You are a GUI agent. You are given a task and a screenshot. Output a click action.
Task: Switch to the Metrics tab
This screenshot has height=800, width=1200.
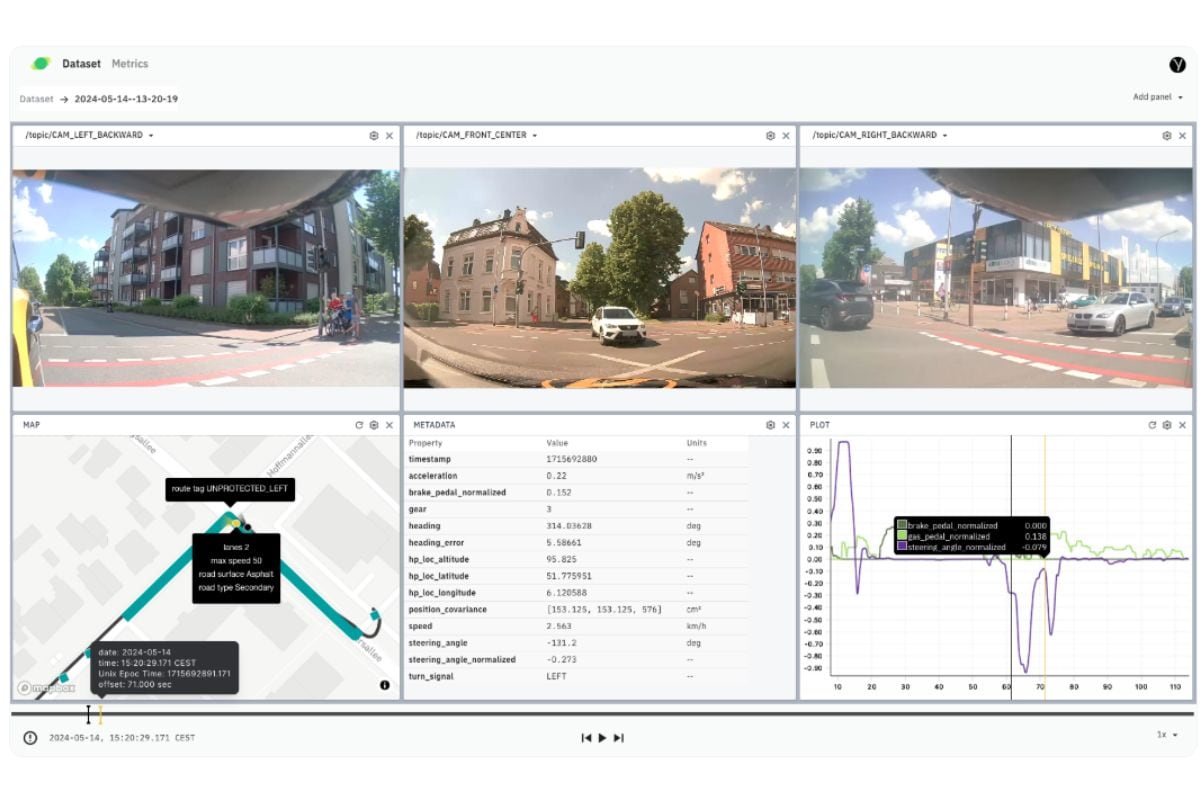tap(130, 64)
